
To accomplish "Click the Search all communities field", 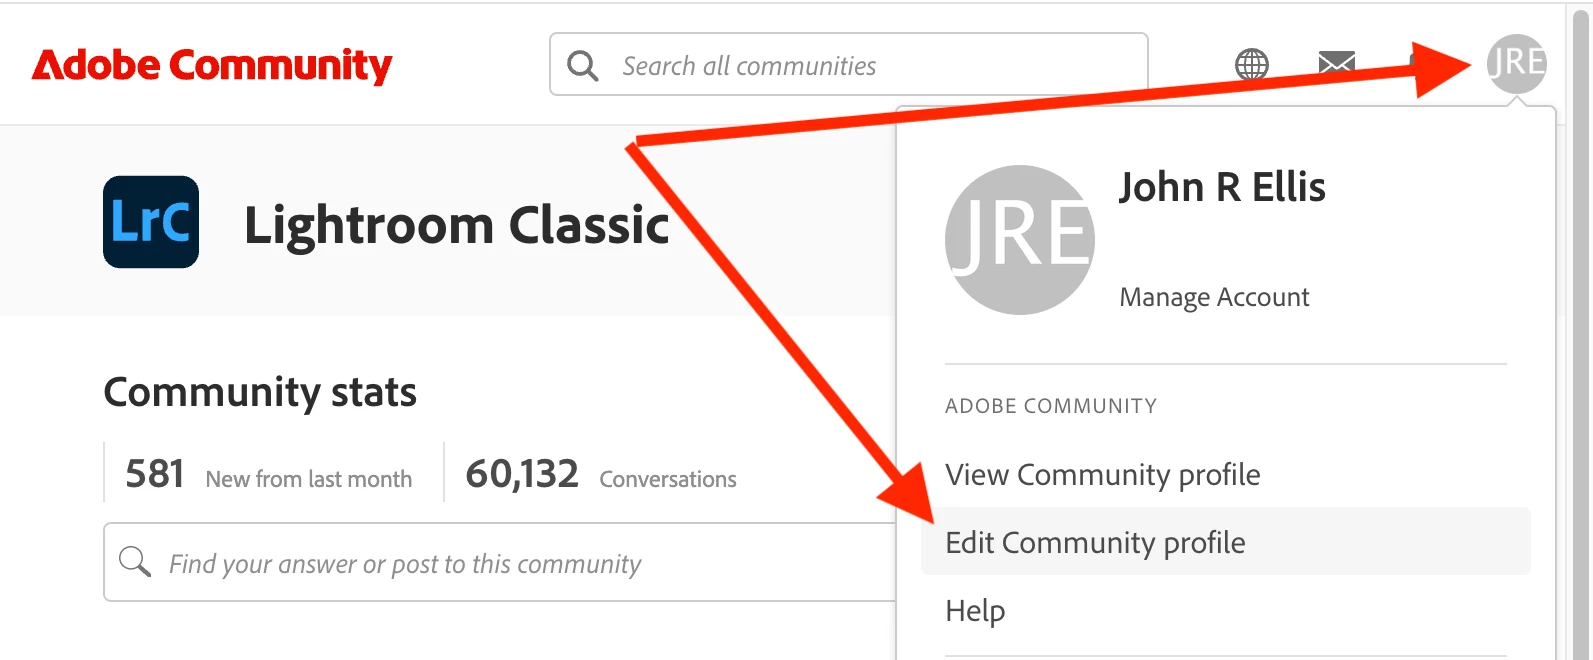I will coord(848,65).
